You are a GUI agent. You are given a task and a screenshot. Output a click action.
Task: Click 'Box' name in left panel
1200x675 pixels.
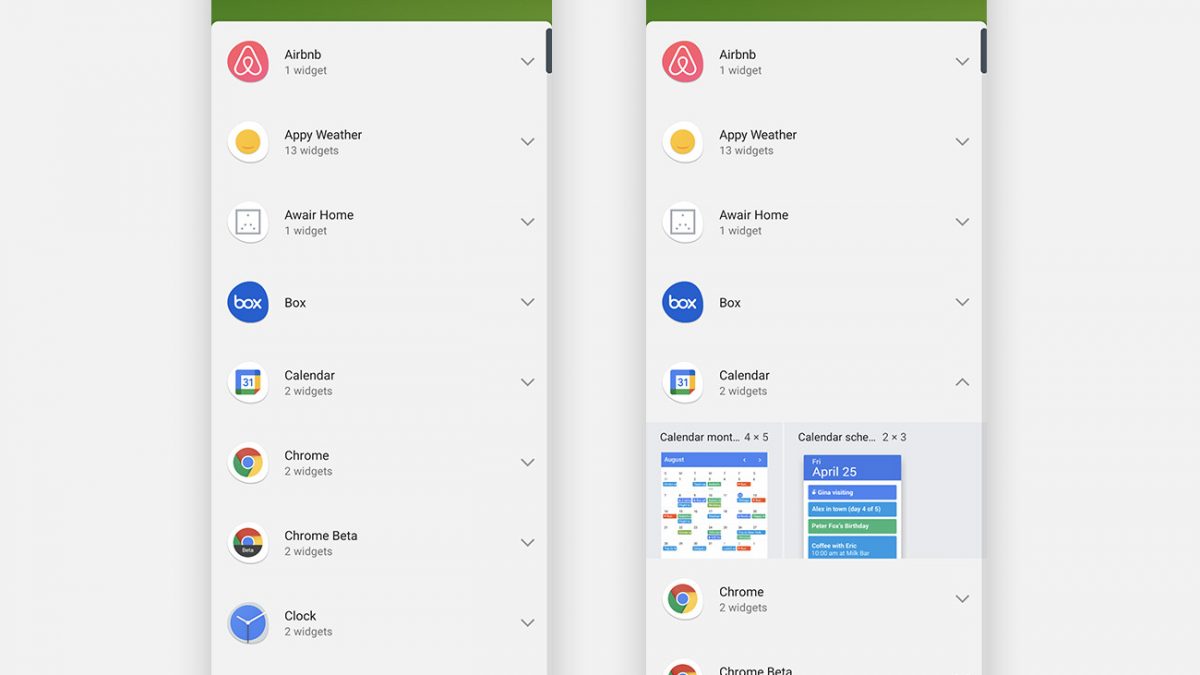pos(295,303)
